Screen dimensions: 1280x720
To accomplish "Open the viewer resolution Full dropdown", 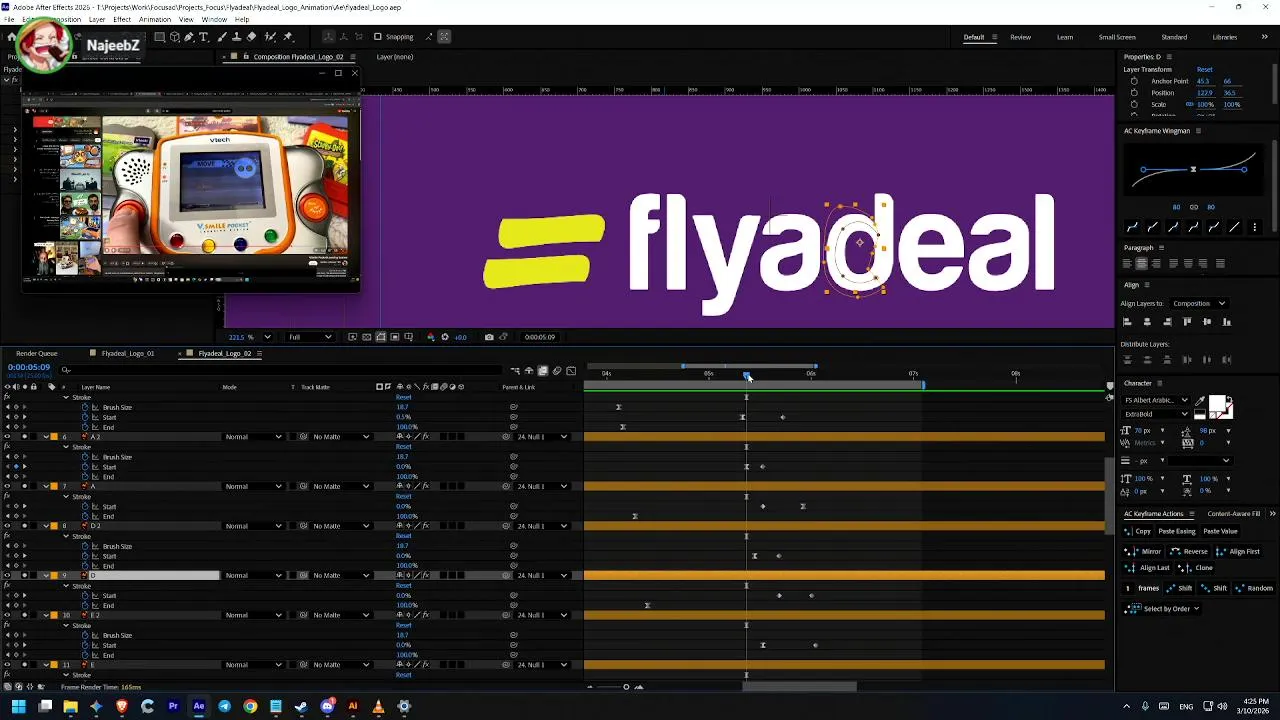I will (310, 337).
